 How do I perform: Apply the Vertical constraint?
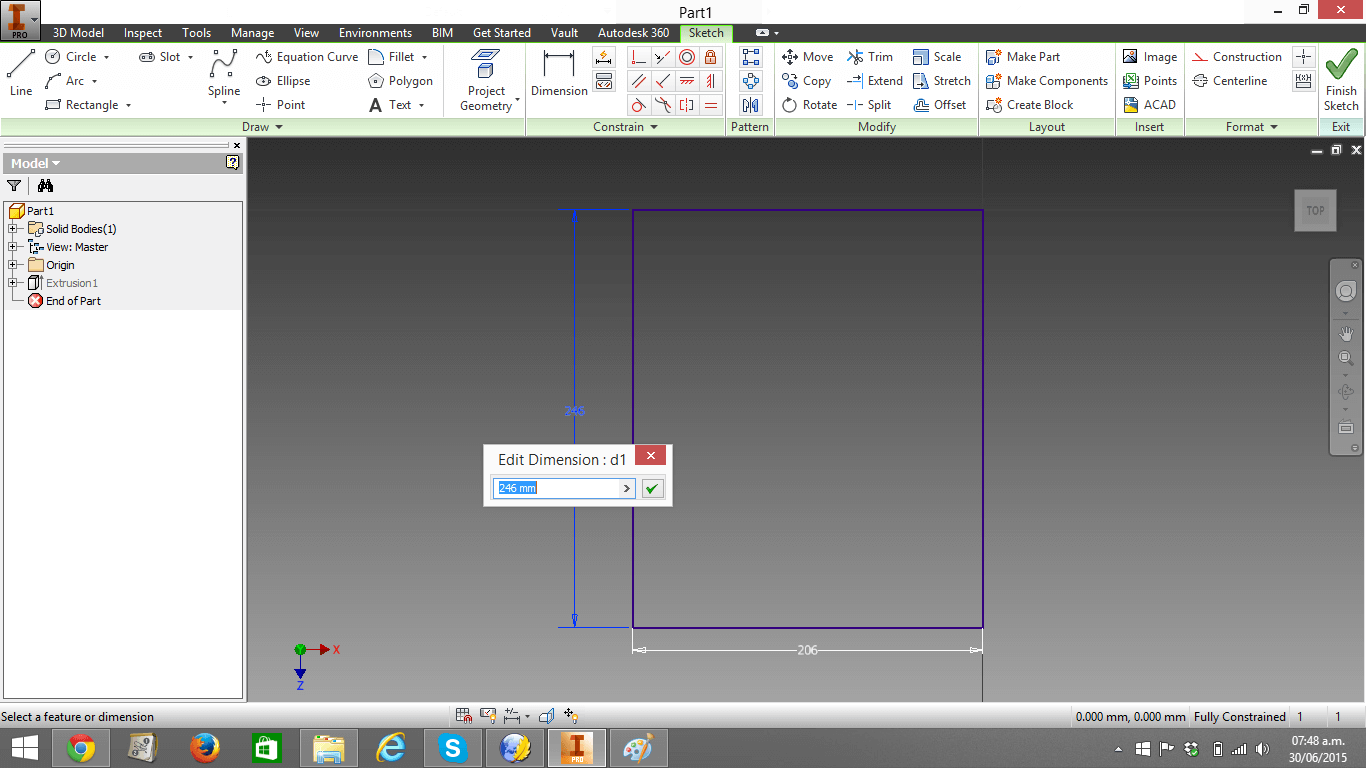[x=711, y=81]
